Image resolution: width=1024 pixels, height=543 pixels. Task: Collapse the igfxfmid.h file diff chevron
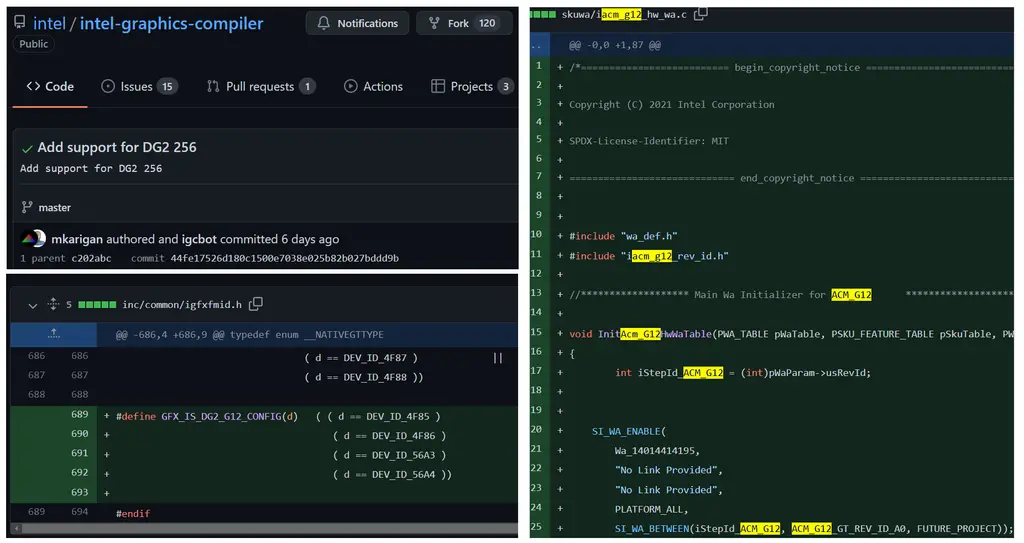tap(32, 304)
